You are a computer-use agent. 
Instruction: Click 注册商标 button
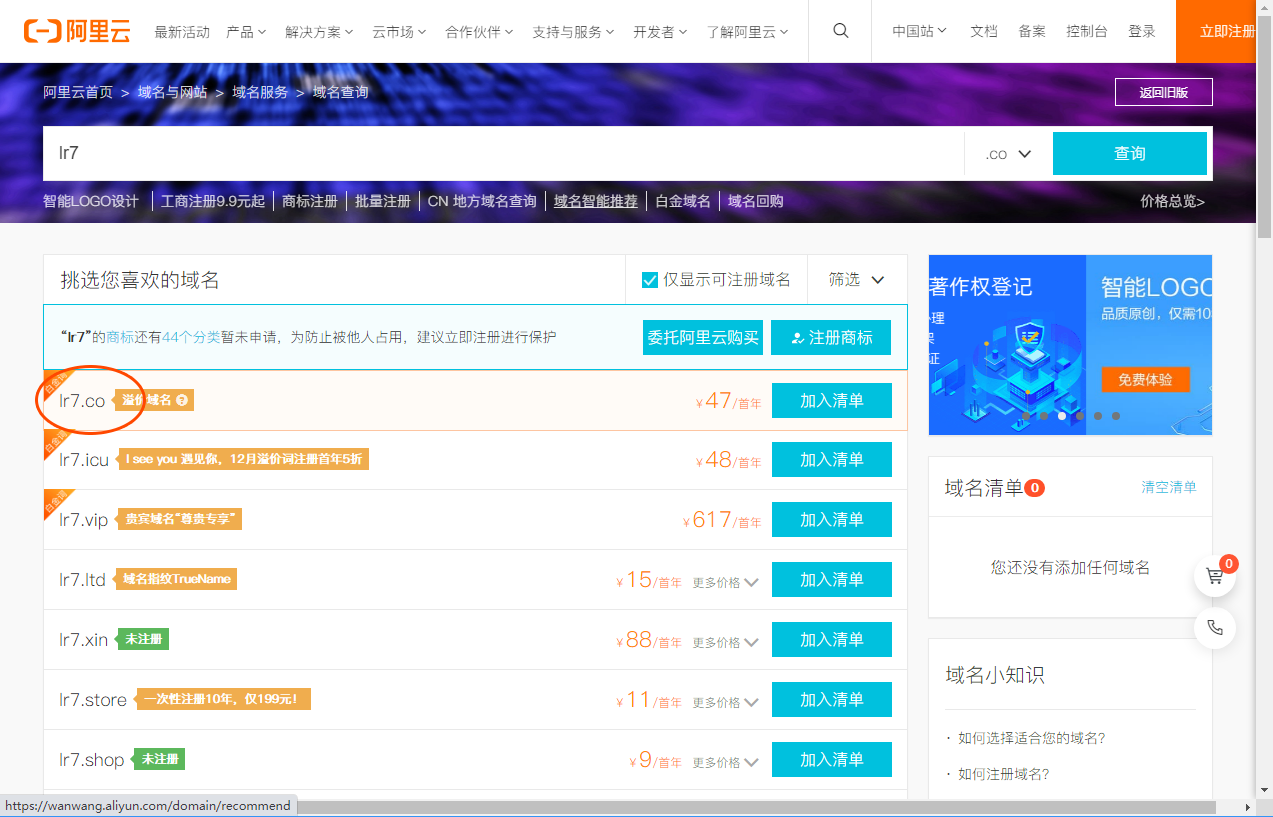pos(831,338)
